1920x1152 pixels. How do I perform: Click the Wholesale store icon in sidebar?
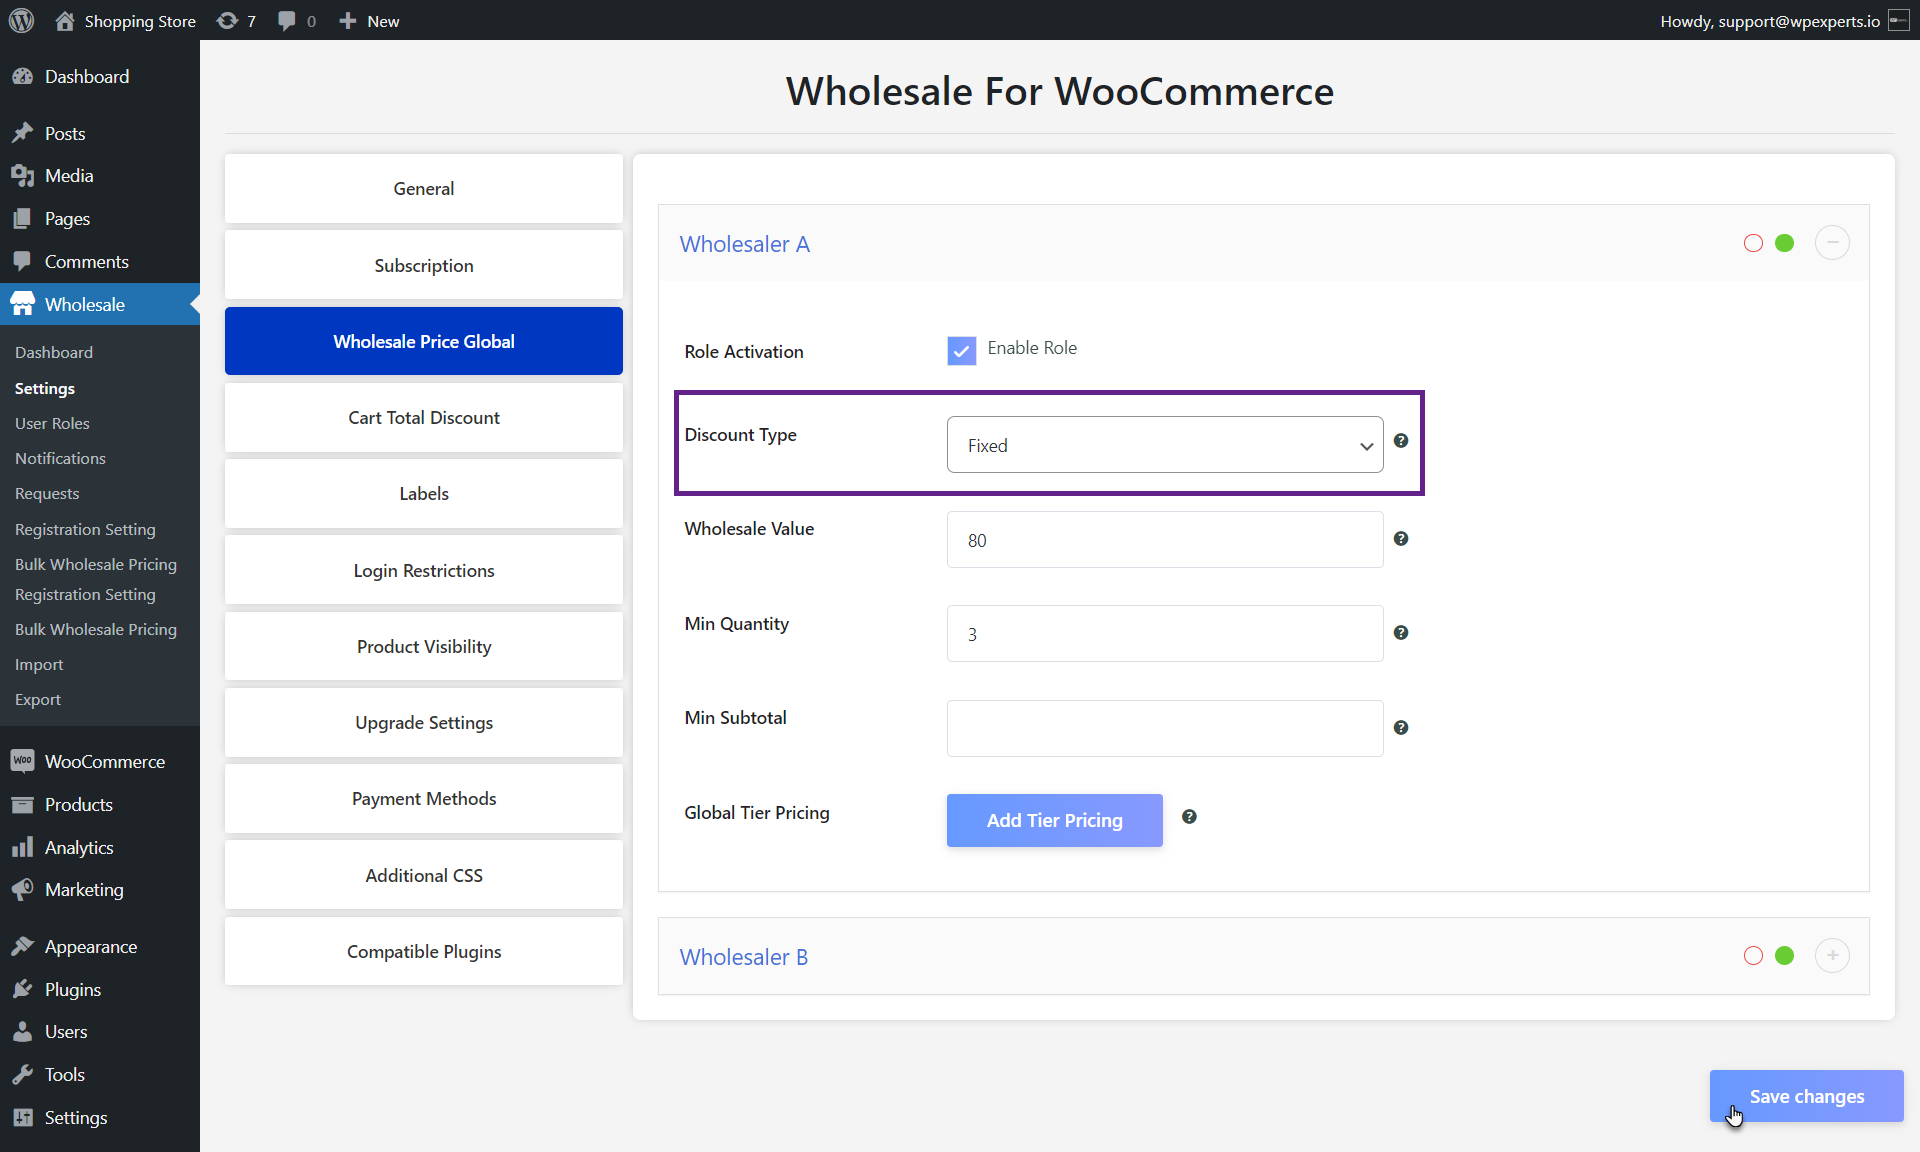[22, 305]
